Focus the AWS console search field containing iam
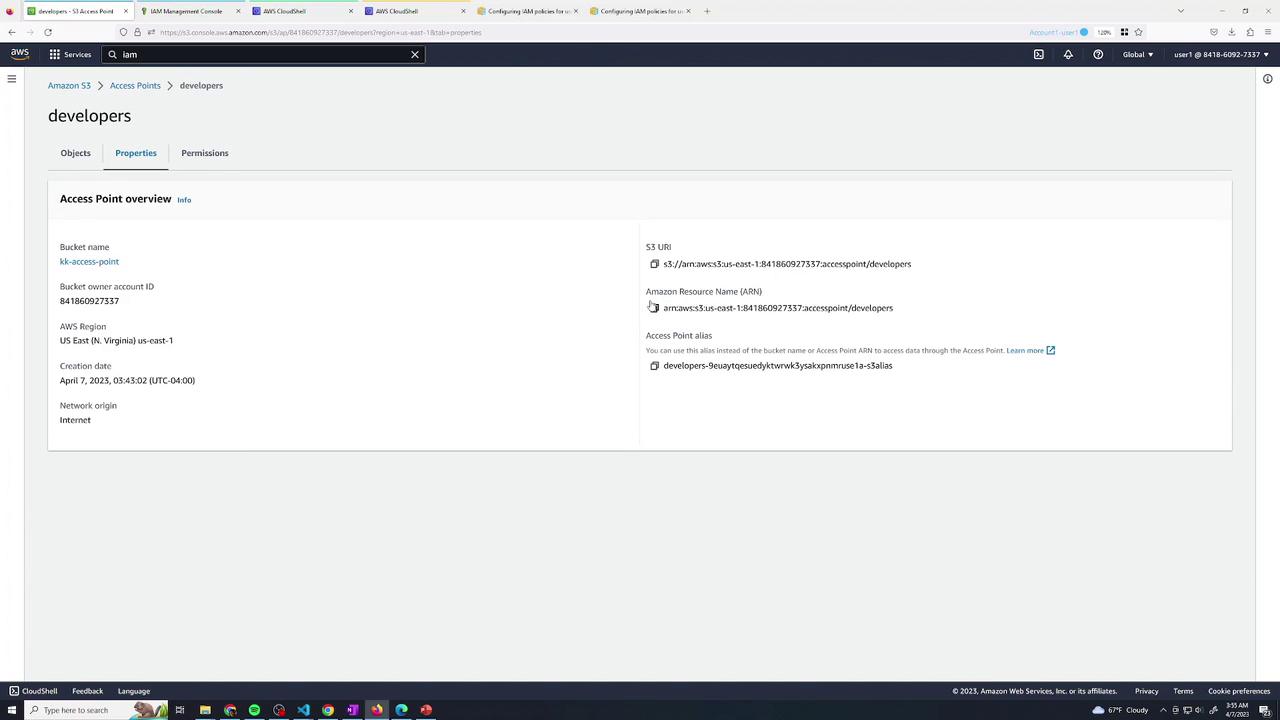The image size is (1280, 720). coord(264,54)
